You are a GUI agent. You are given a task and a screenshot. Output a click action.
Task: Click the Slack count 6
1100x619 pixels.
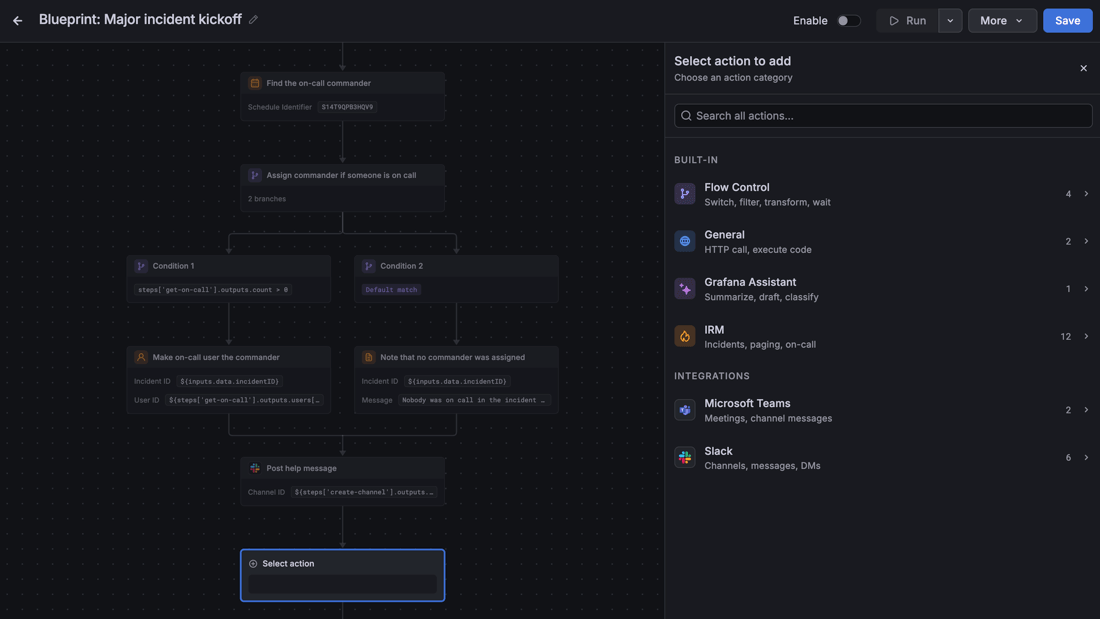click(1068, 458)
